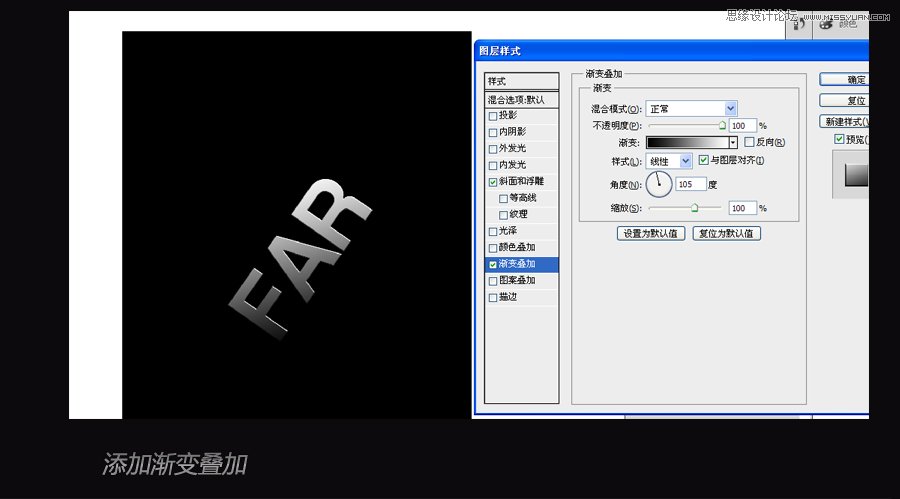The image size is (900, 499).
Task: Select the 样式 styles header item
Action: click(x=521, y=81)
